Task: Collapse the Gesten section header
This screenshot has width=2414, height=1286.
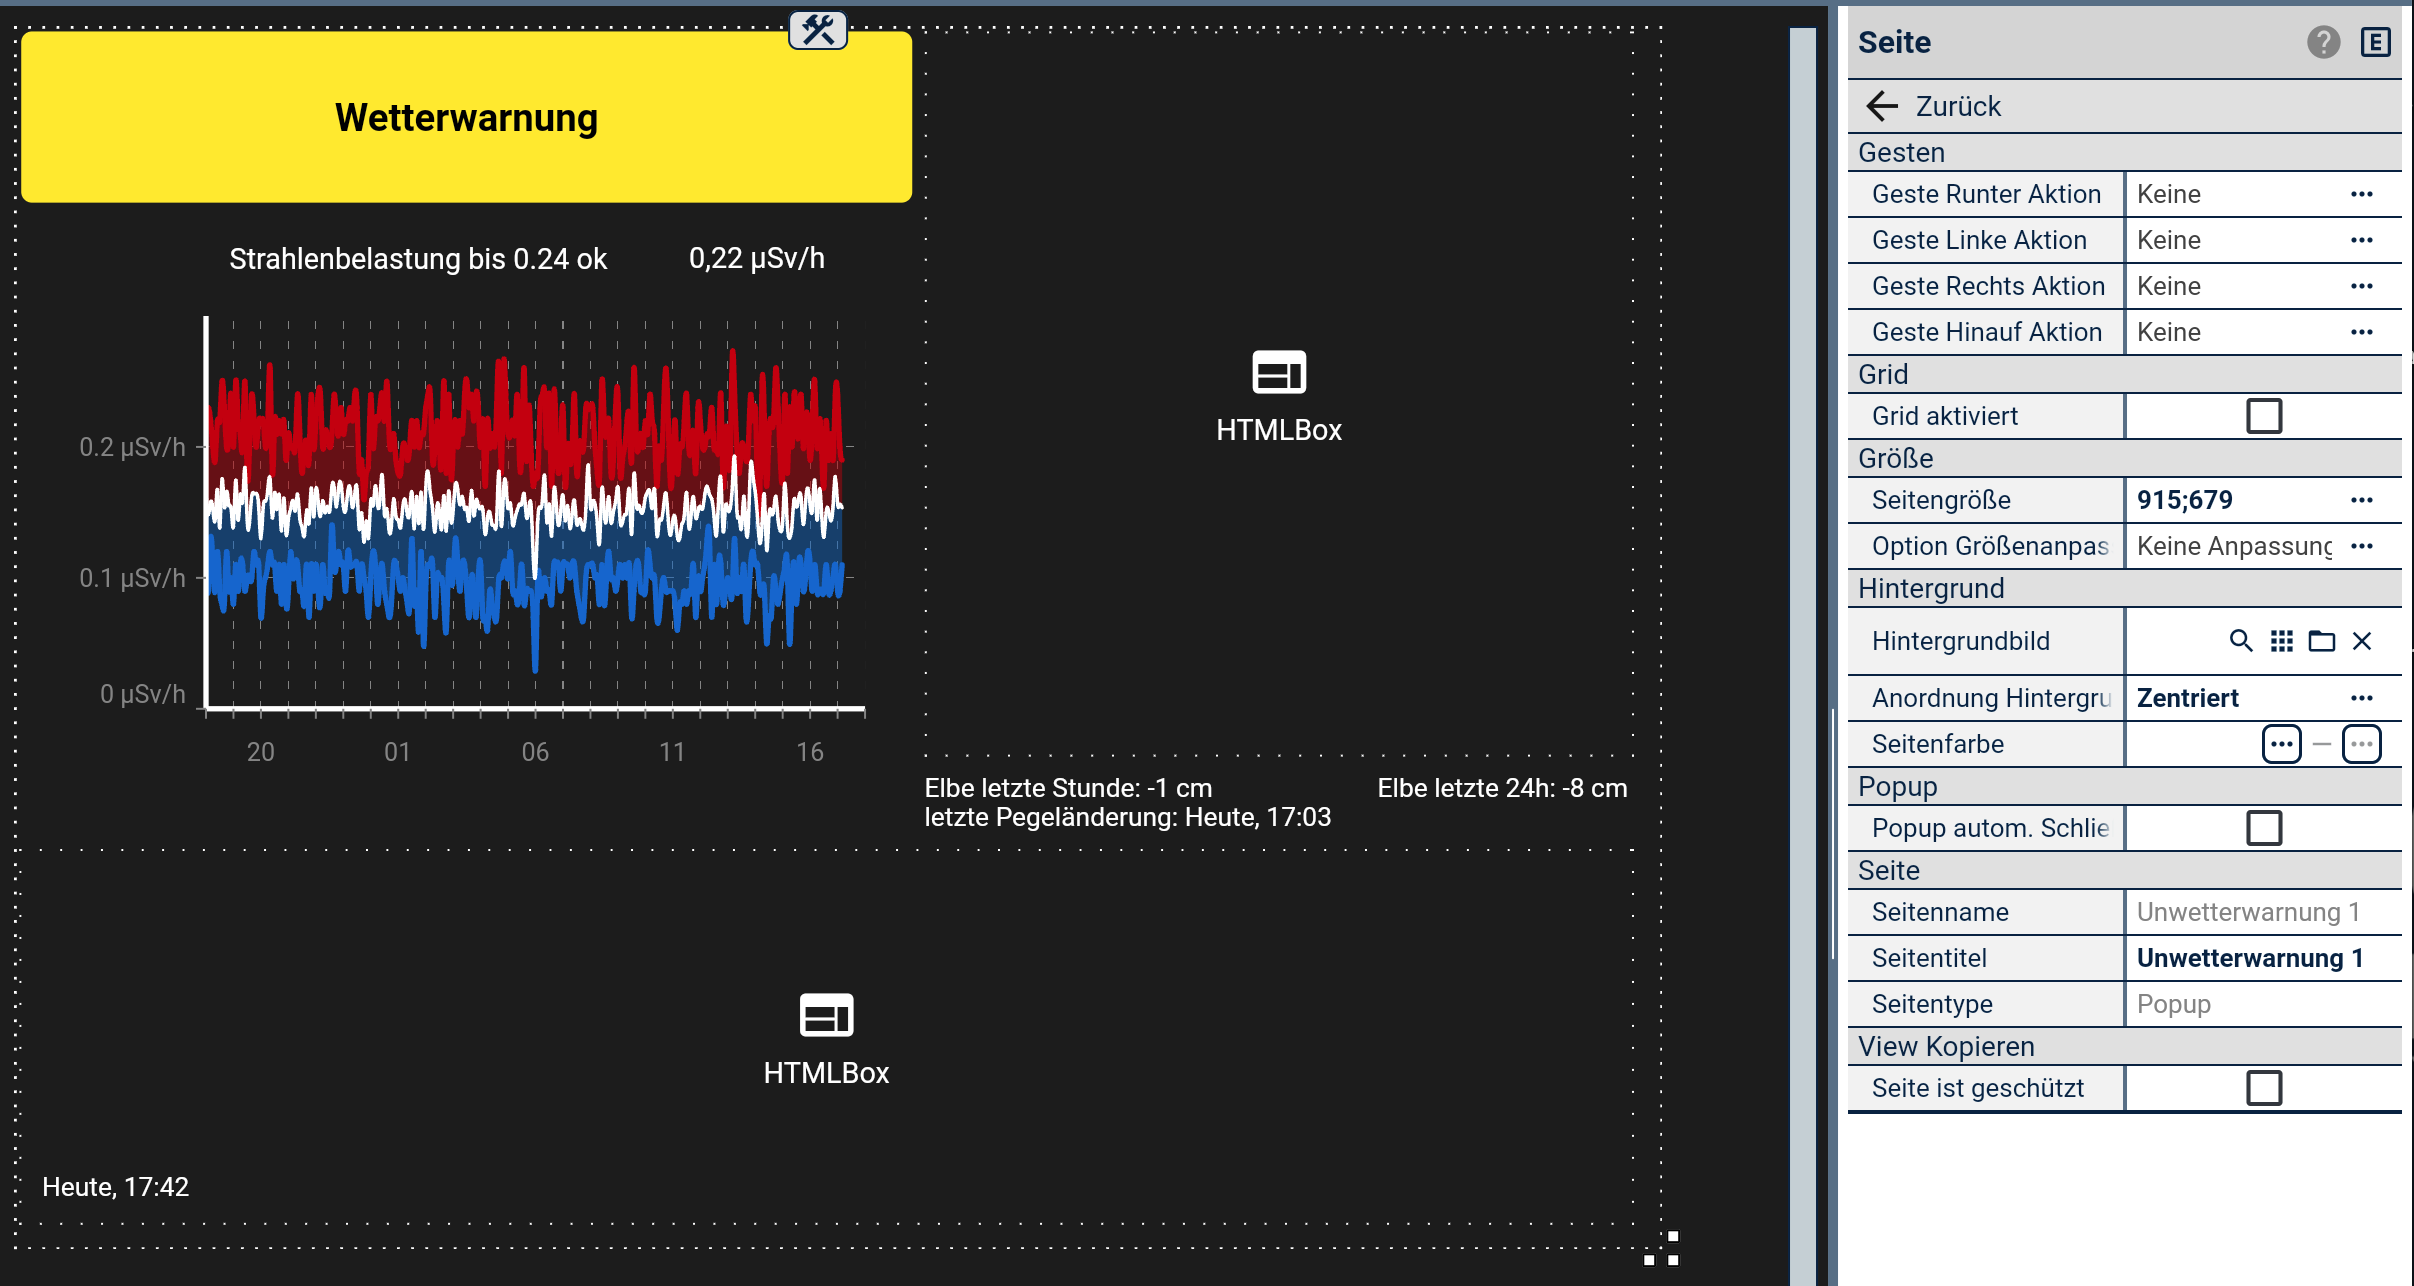Action: (1901, 152)
